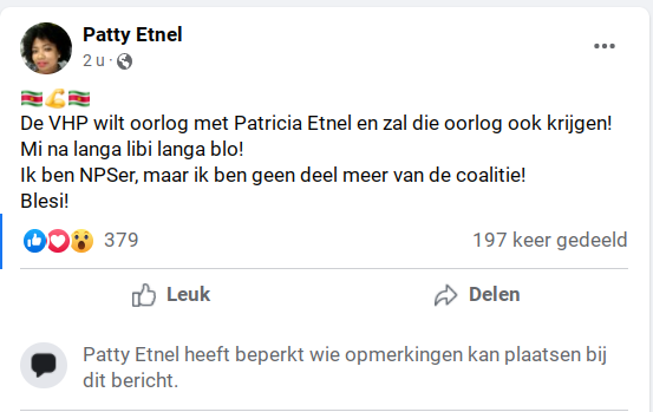The image size is (653, 412).
Task: Click the blue thumbs-up reaction icon
Action: (35, 241)
